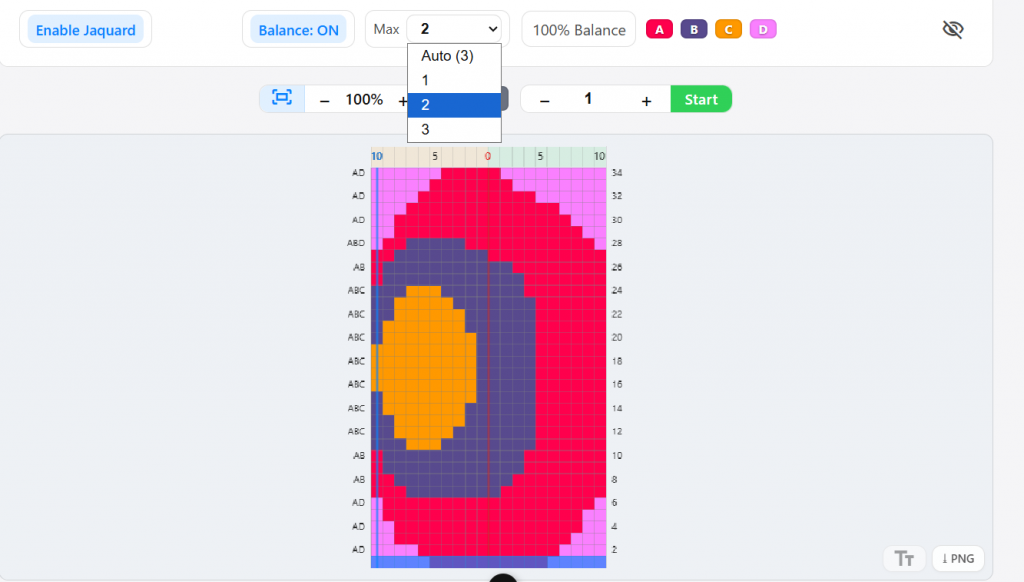The image size is (1024, 582).
Task: Select the red A color swatch
Action: point(659,30)
